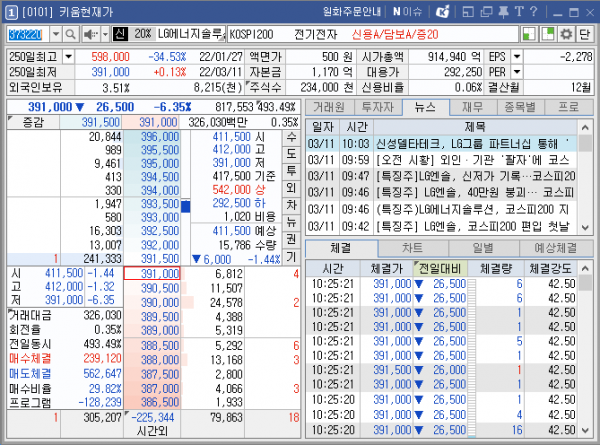Viewport: 600px width, 445px height.
Task: Click the 뉴 vertical side button
Action: [x=291, y=222]
